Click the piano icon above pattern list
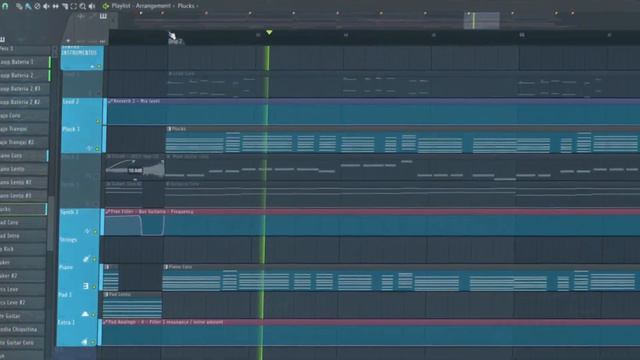640x360 pixels. 2,39
